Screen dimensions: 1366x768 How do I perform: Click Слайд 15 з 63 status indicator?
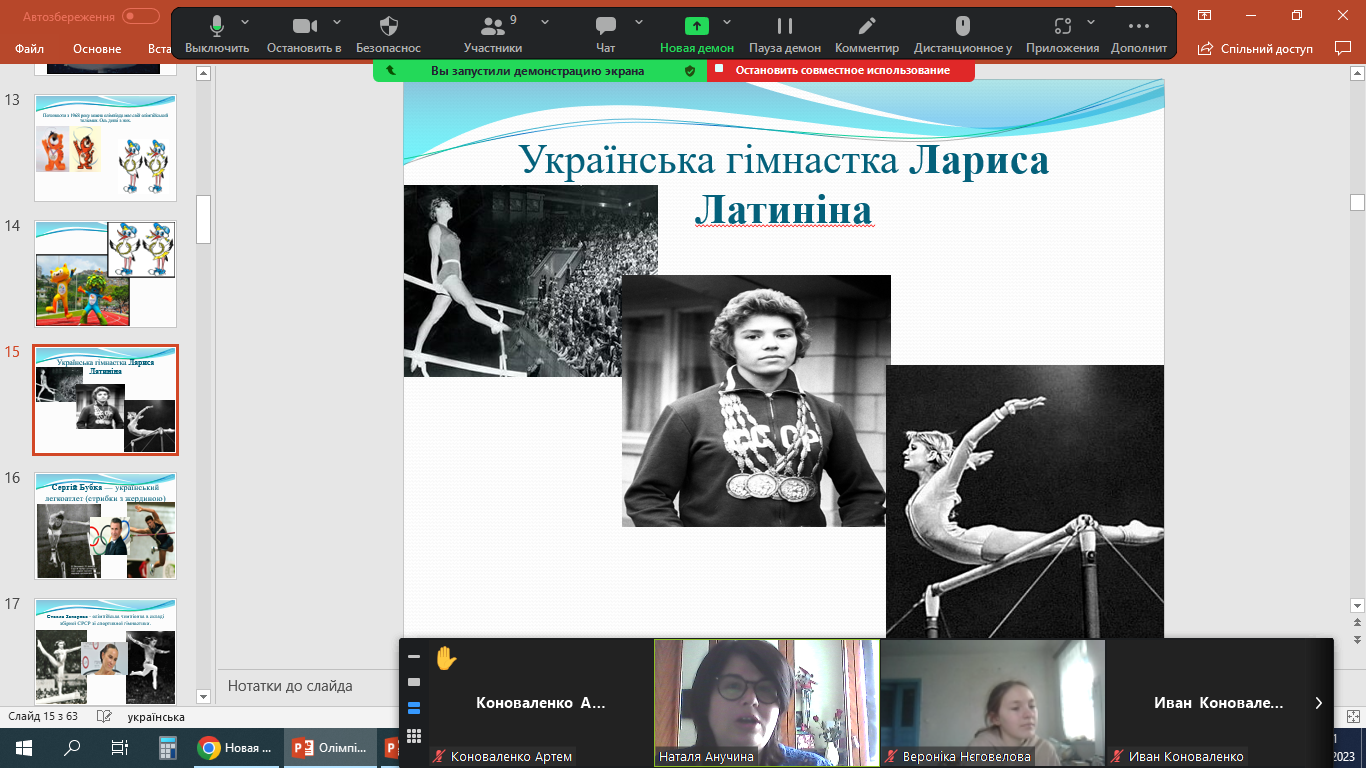pos(43,717)
